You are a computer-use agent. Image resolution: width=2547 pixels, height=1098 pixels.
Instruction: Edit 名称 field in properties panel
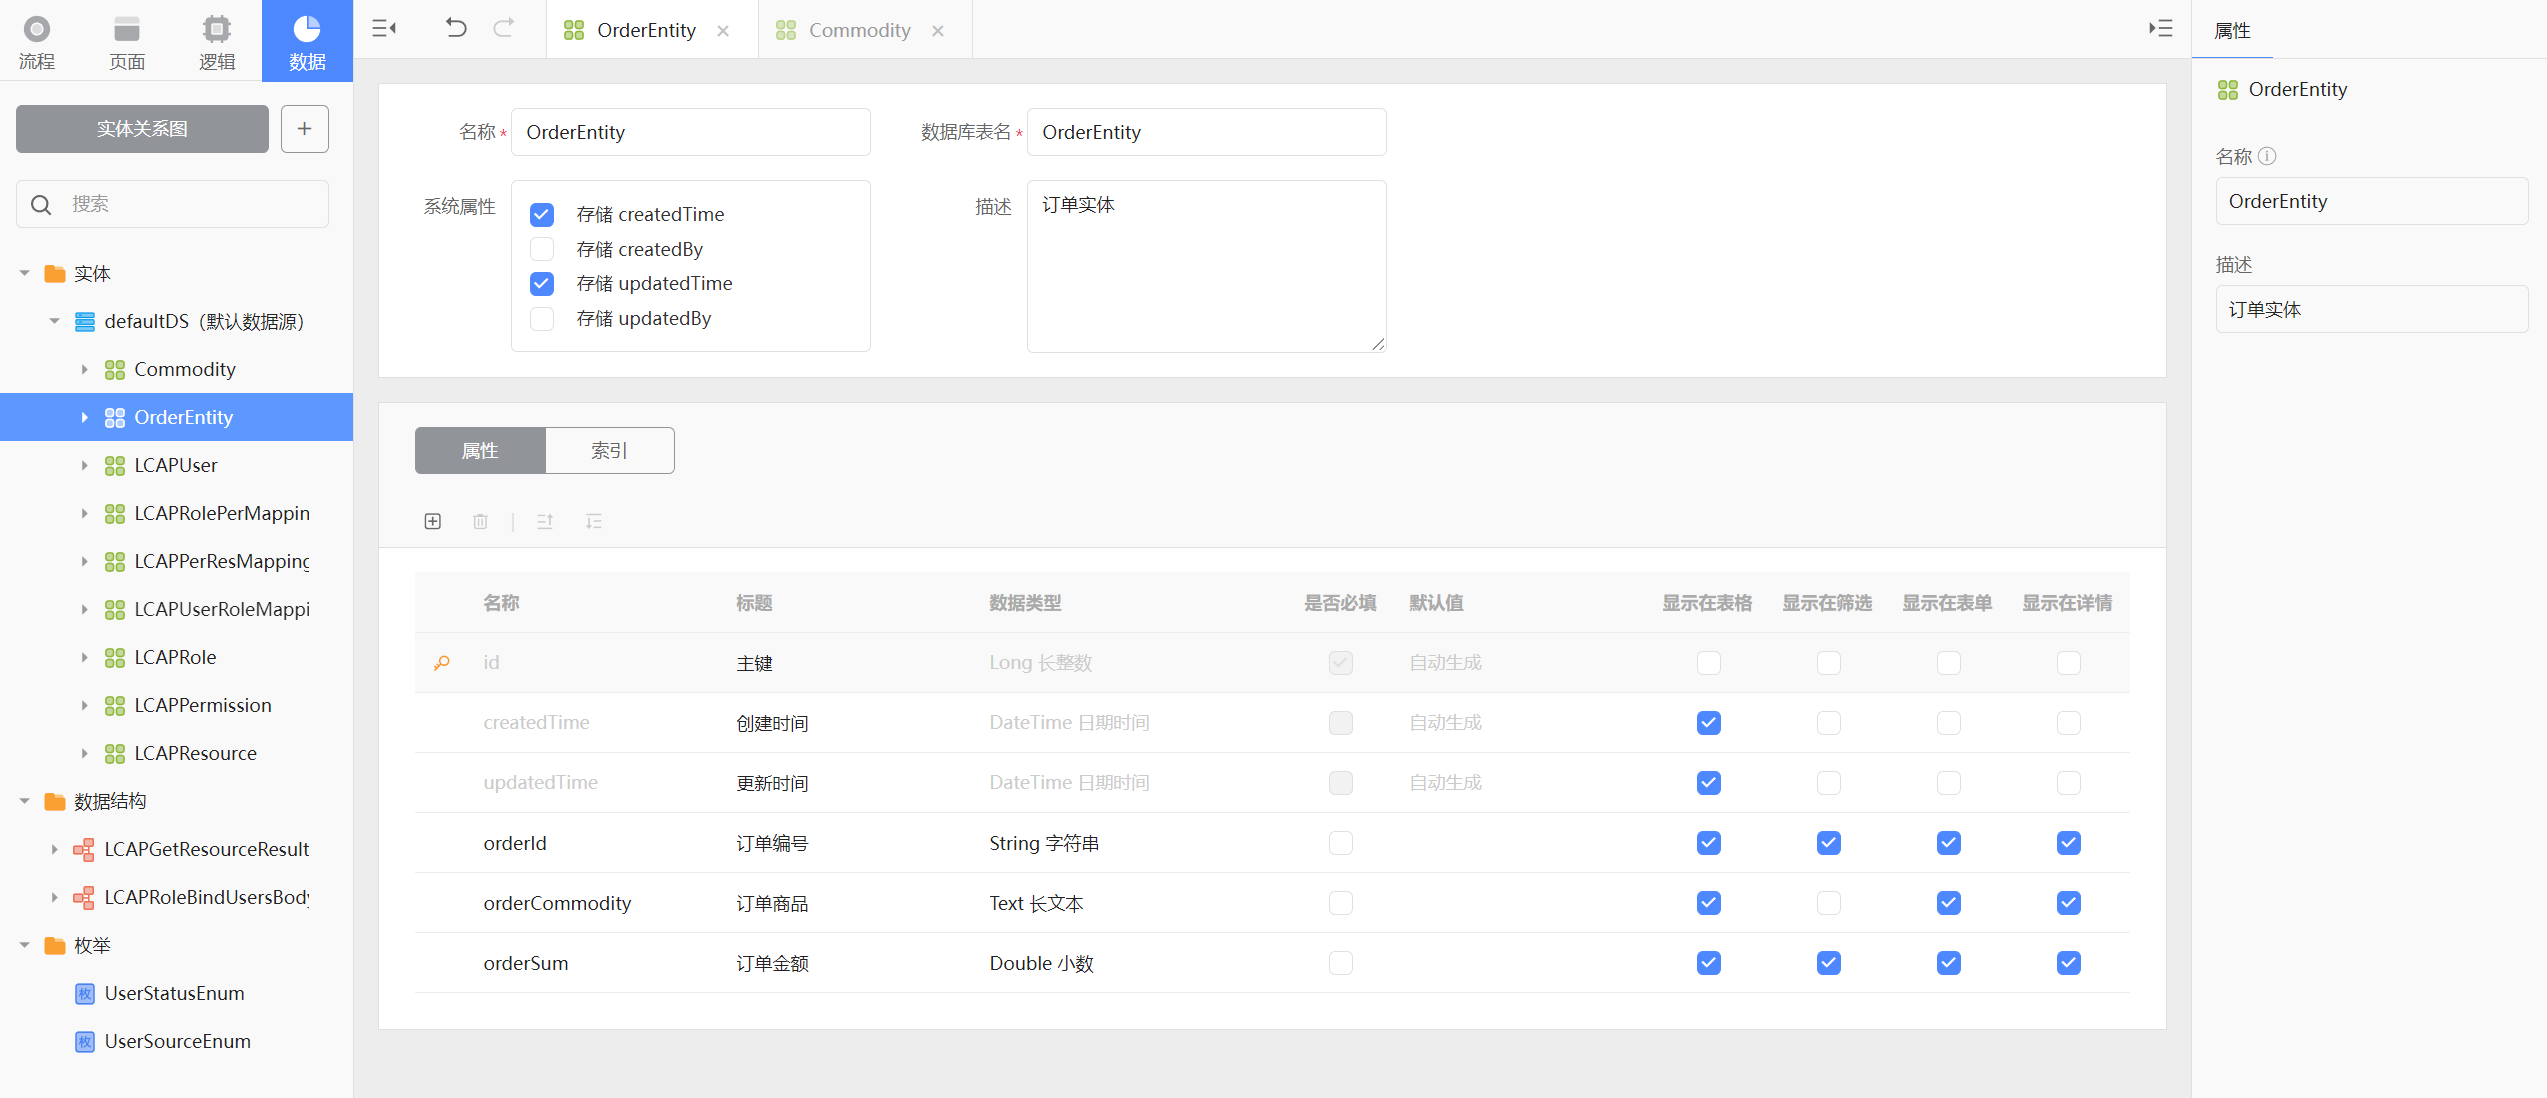2371,201
